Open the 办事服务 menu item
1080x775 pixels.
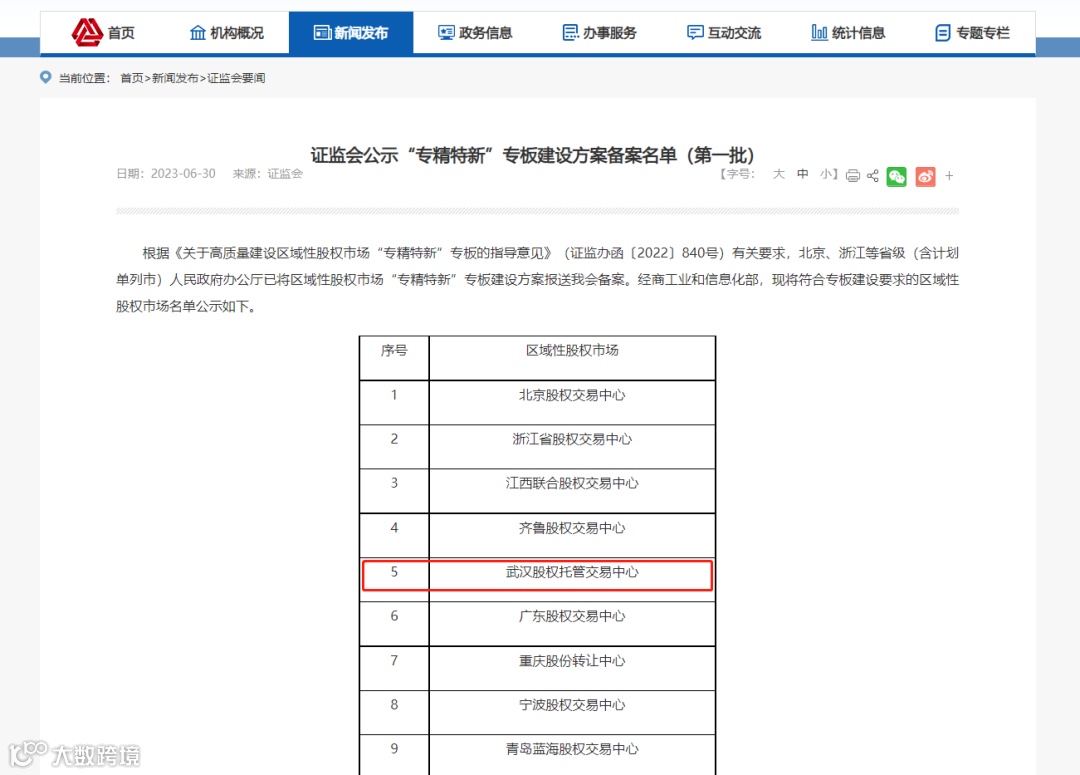610,32
